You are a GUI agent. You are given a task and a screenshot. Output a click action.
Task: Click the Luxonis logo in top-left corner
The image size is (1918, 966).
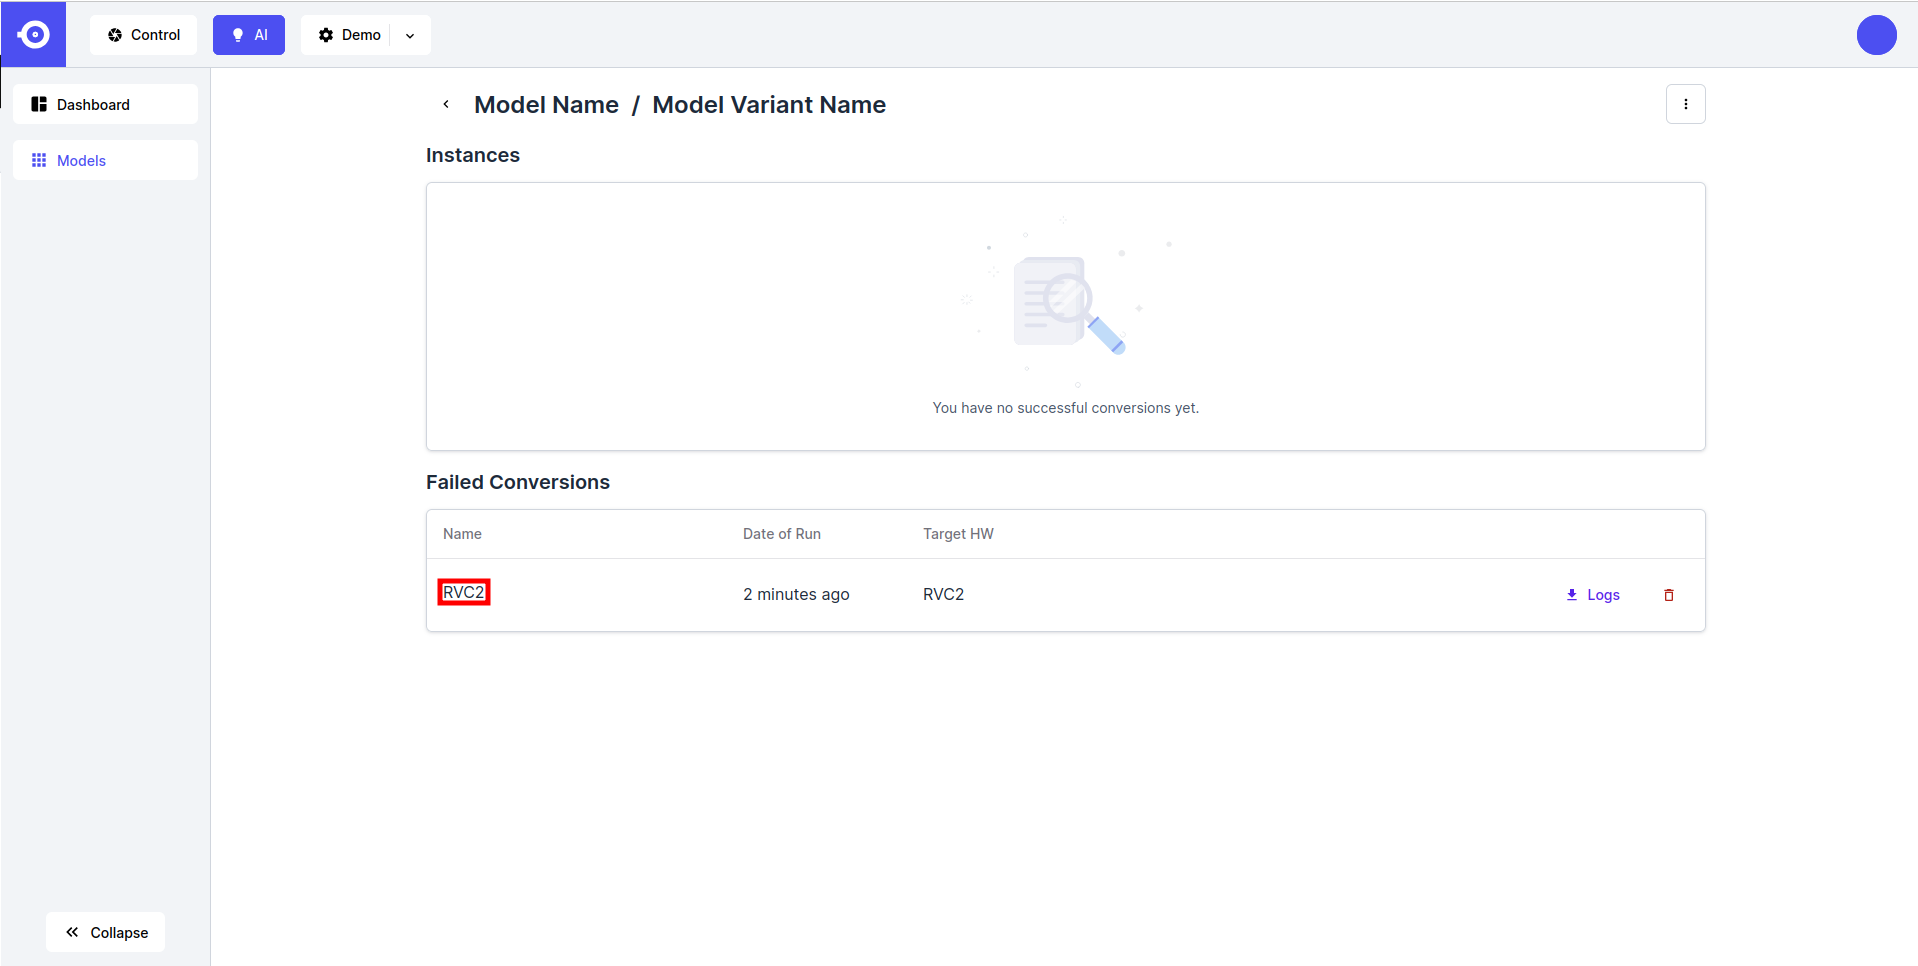point(33,35)
